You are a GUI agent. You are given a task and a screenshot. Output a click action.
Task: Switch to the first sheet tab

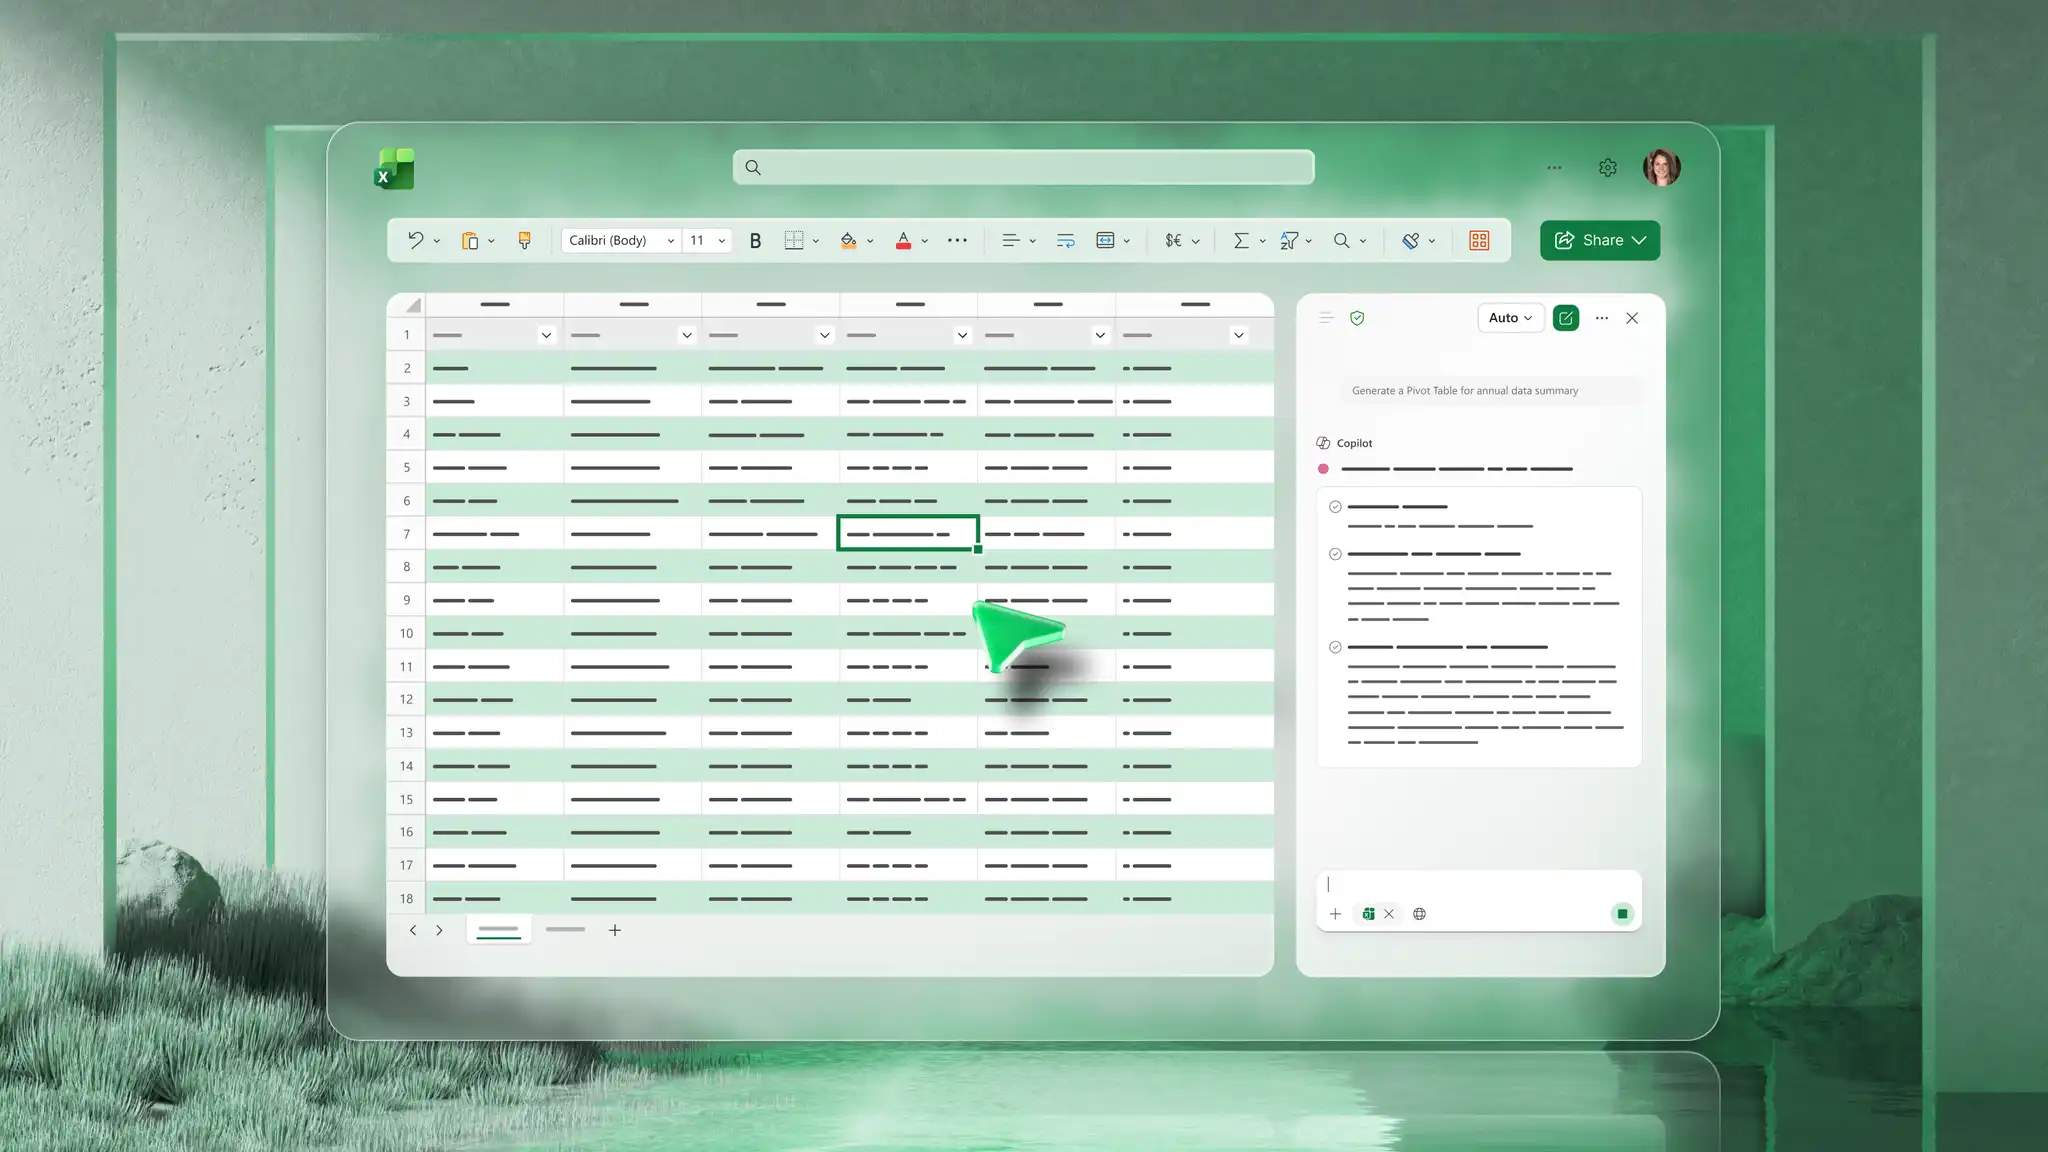(x=498, y=929)
